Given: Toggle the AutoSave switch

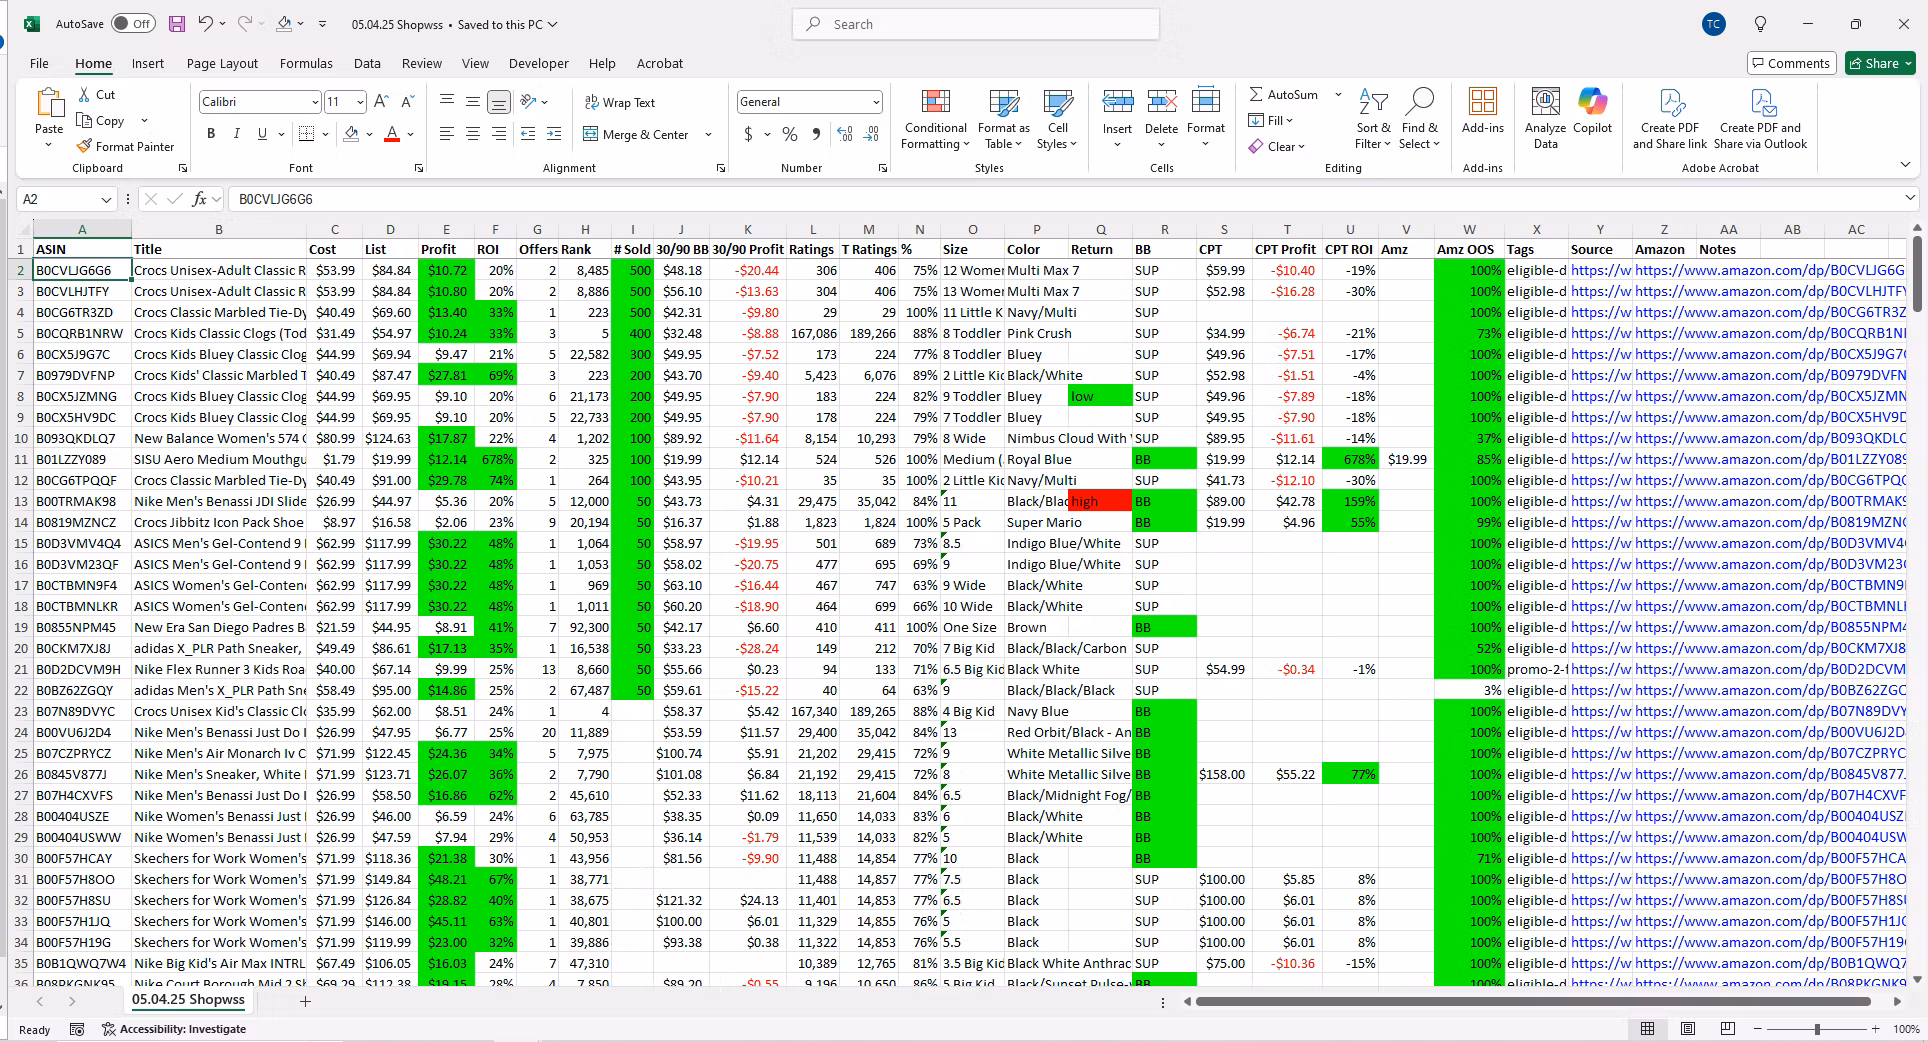Looking at the screenshot, I should pyautogui.click(x=133, y=24).
